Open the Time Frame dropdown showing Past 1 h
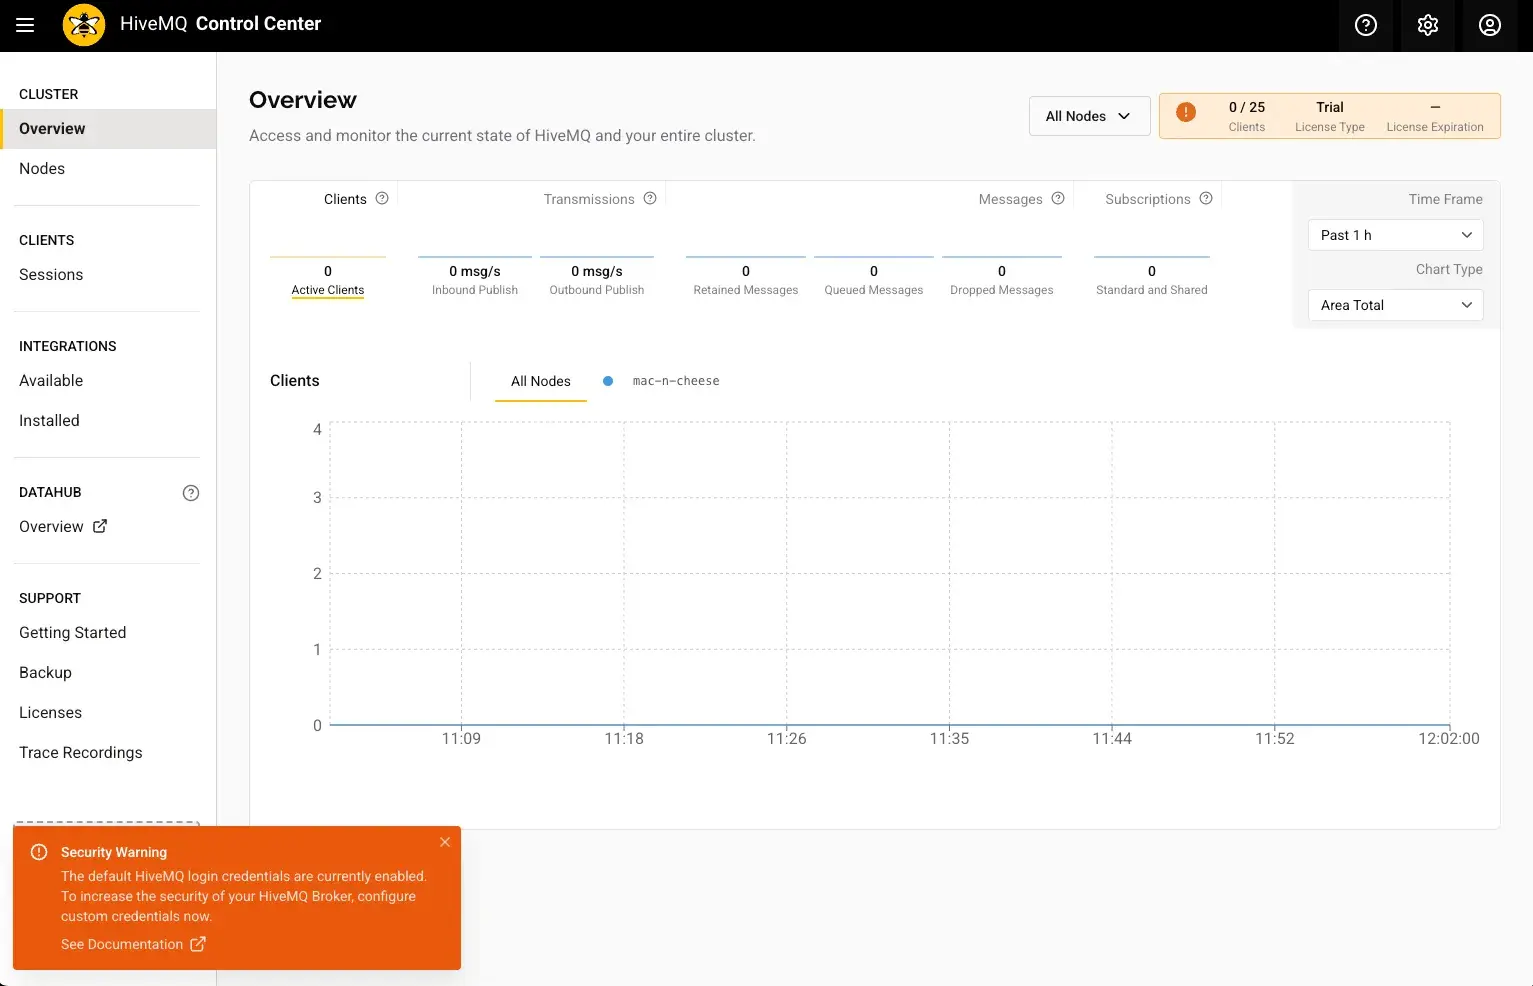The width and height of the screenshot is (1533, 986). tap(1395, 235)
